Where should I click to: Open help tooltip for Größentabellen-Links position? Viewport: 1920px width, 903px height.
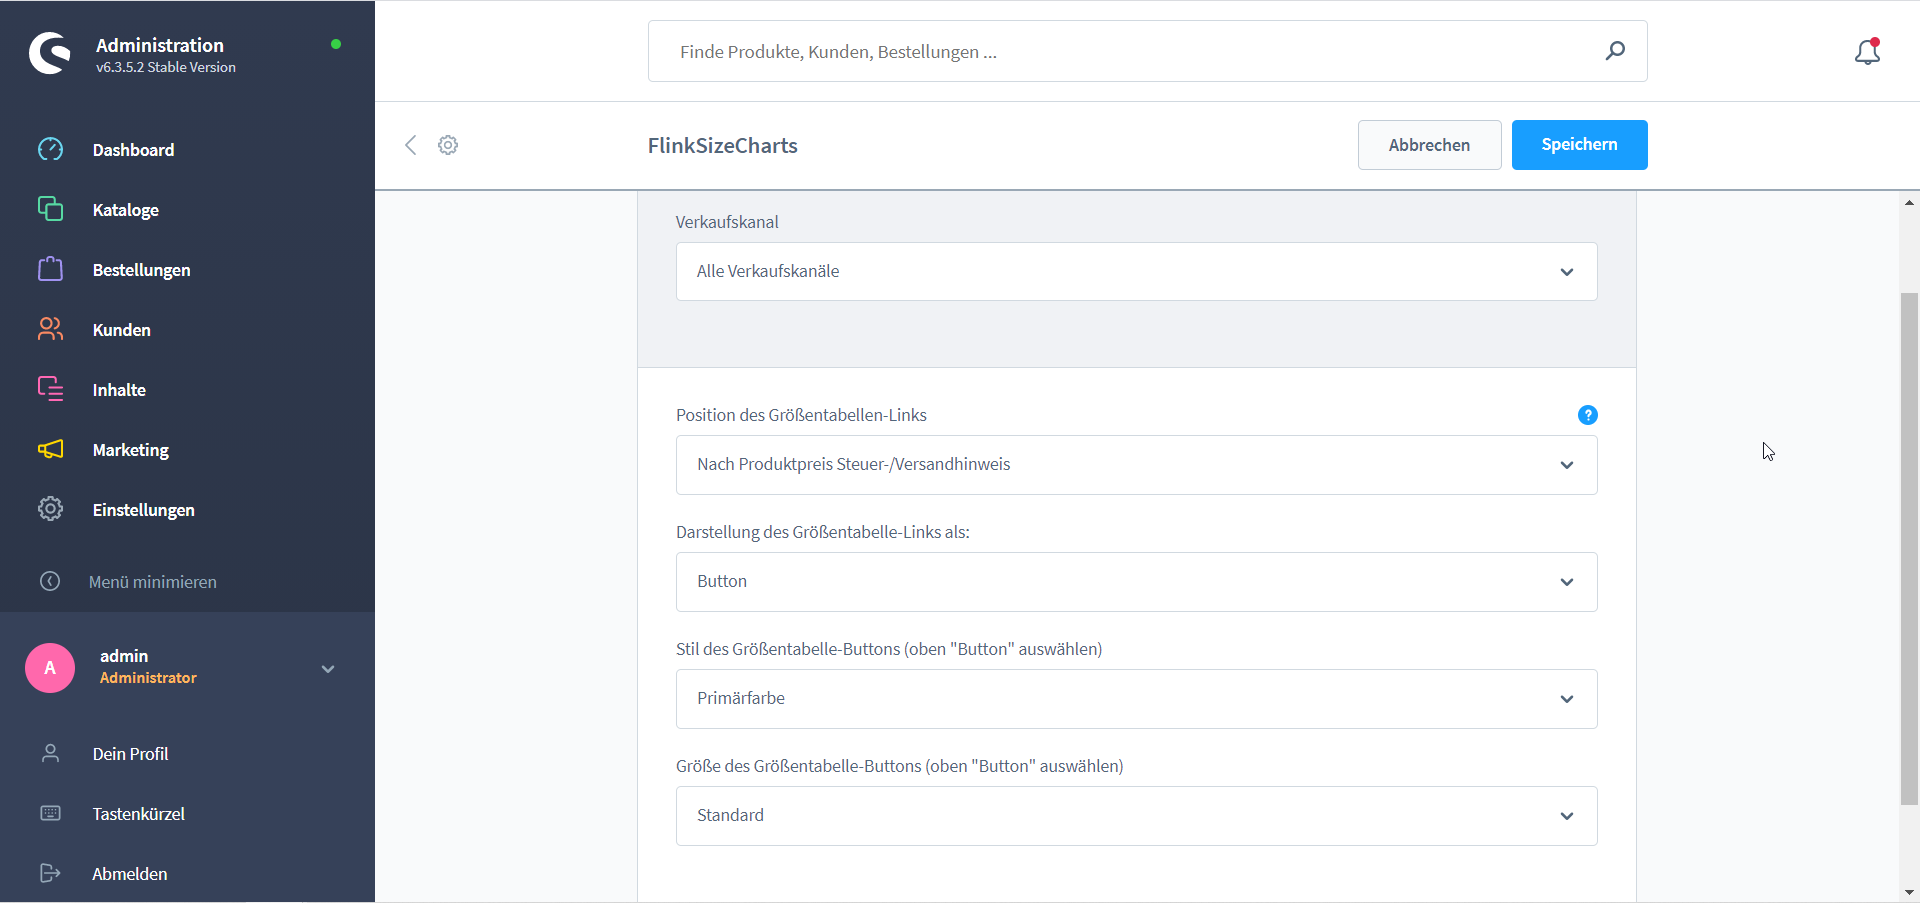[1587, 415]
